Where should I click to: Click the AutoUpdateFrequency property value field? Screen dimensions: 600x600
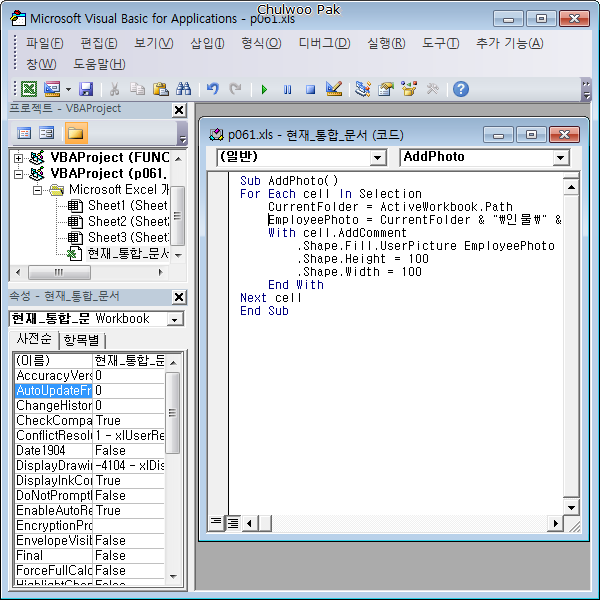pyautogui.click(x=128, y=391)
